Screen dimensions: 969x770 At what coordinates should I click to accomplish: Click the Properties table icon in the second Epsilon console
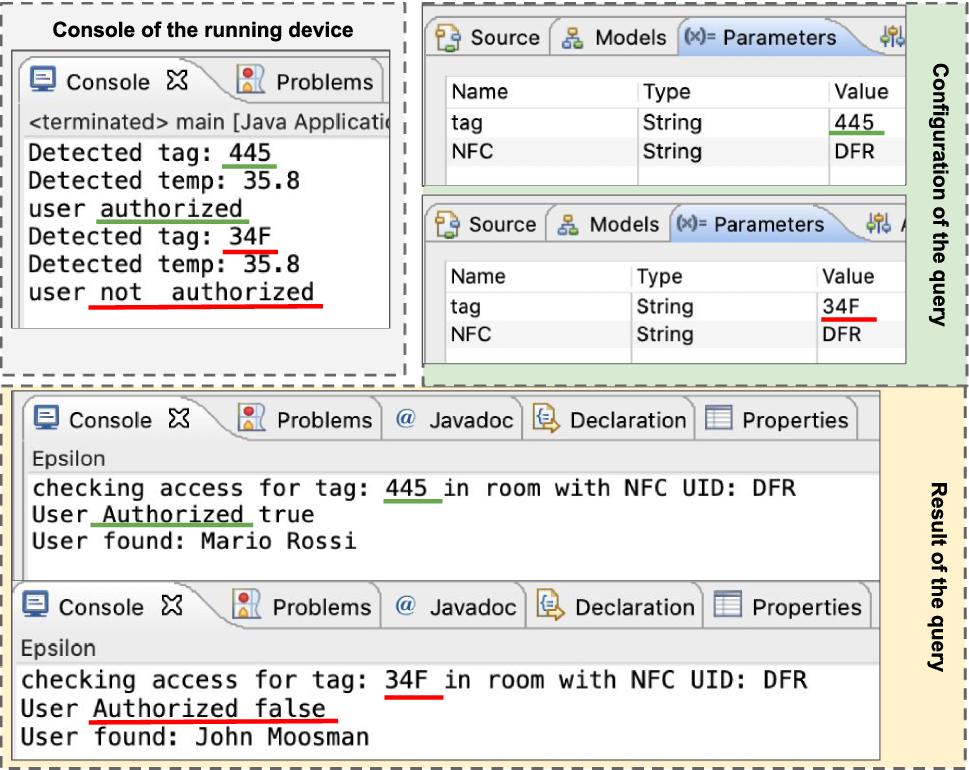pyautogui.click(x=727, y=604)
